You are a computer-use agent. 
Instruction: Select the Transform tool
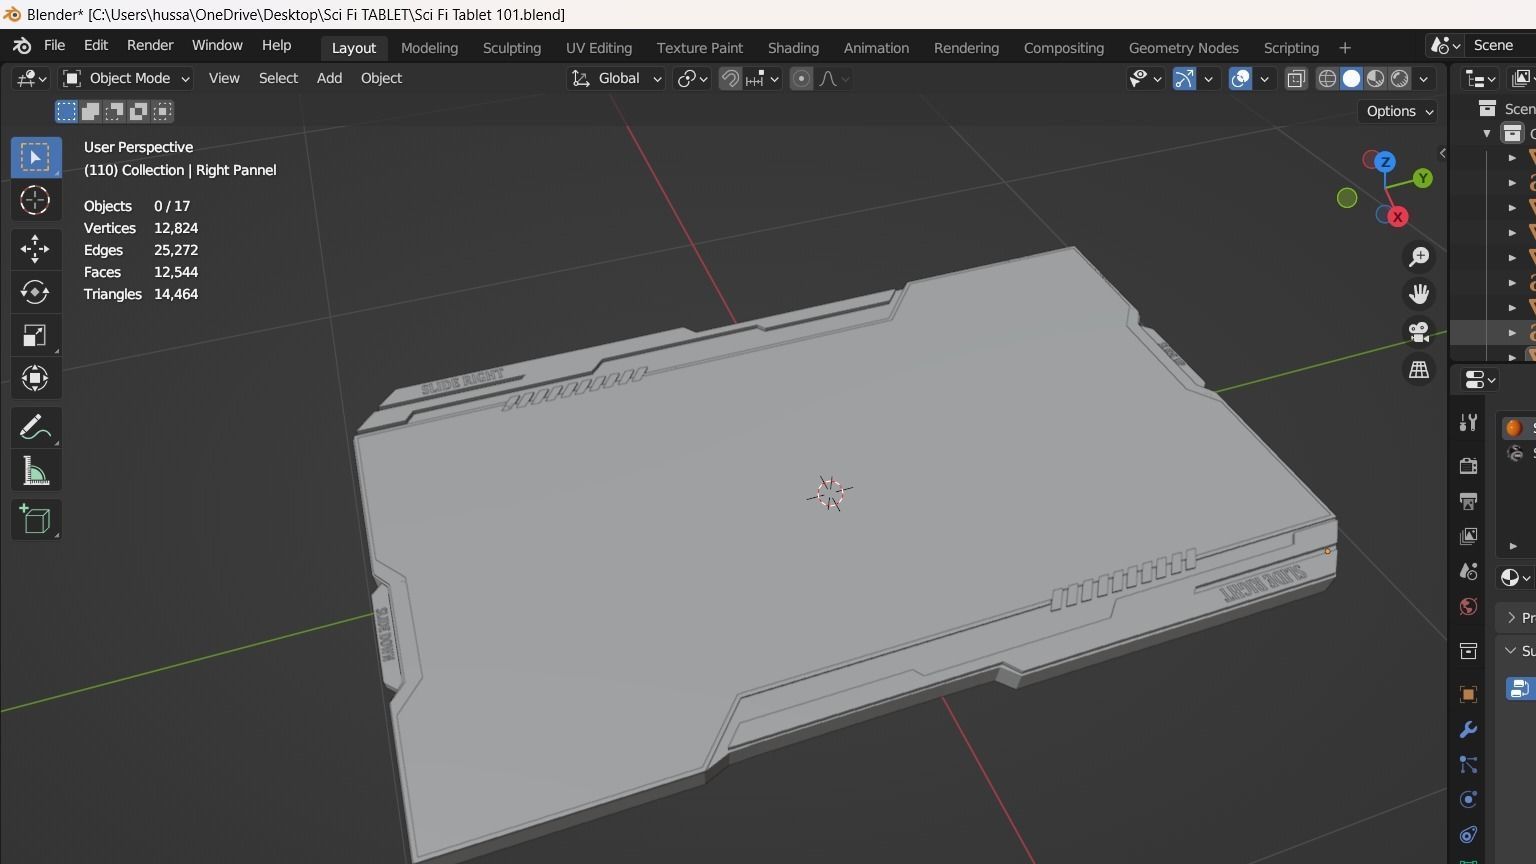coord(36,378)
